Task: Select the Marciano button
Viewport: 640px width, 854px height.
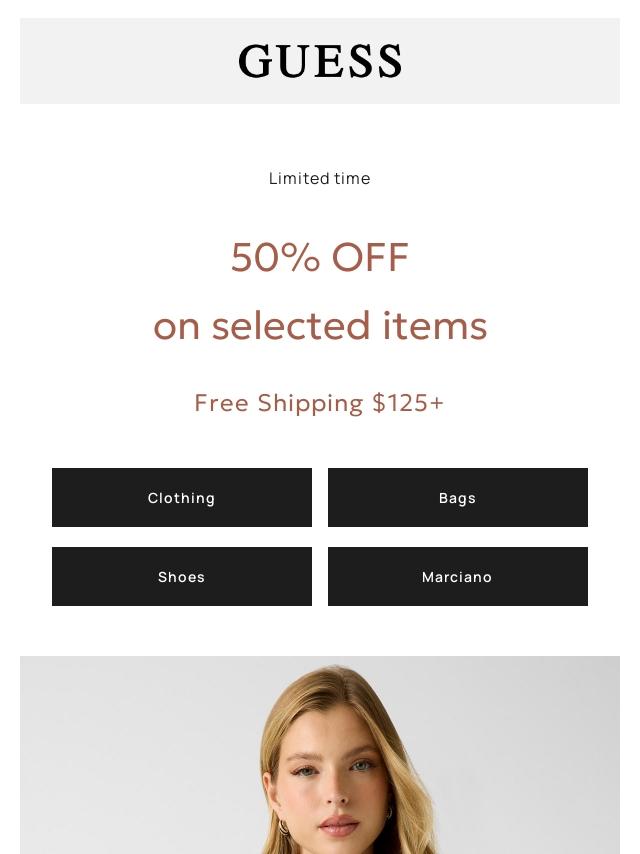Action: 457,577
